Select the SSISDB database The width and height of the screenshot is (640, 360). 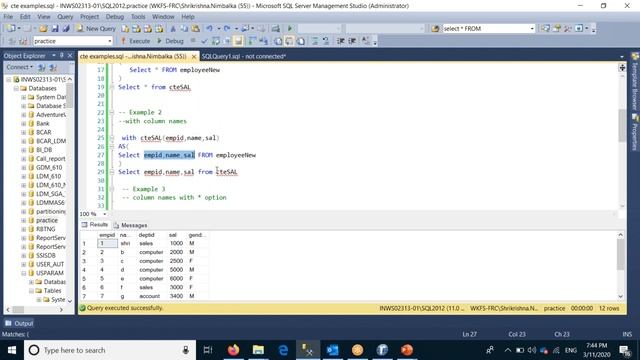click(x=45, y=255)
